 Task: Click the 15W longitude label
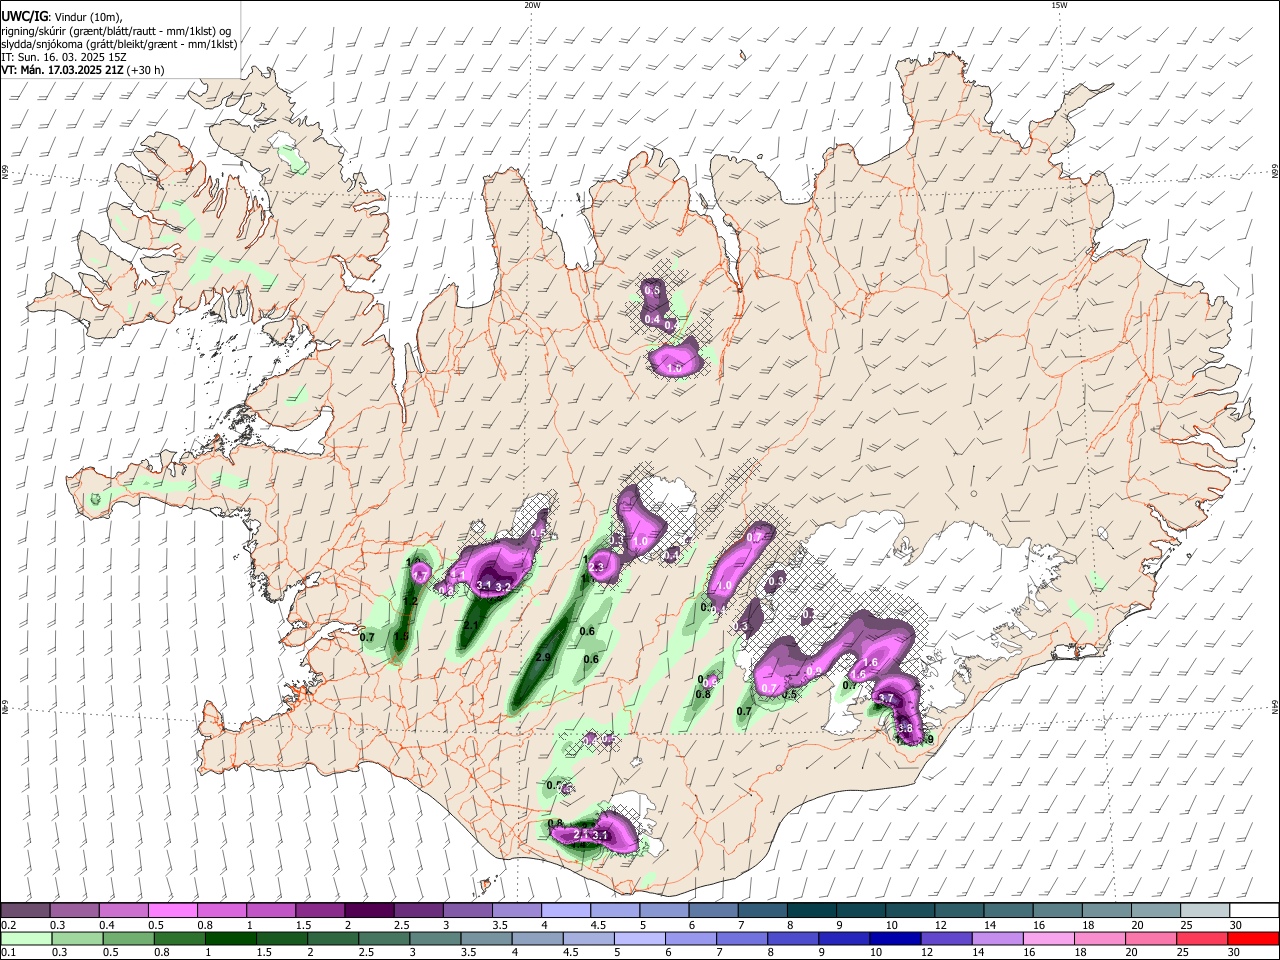click(x=1059, y=5)
